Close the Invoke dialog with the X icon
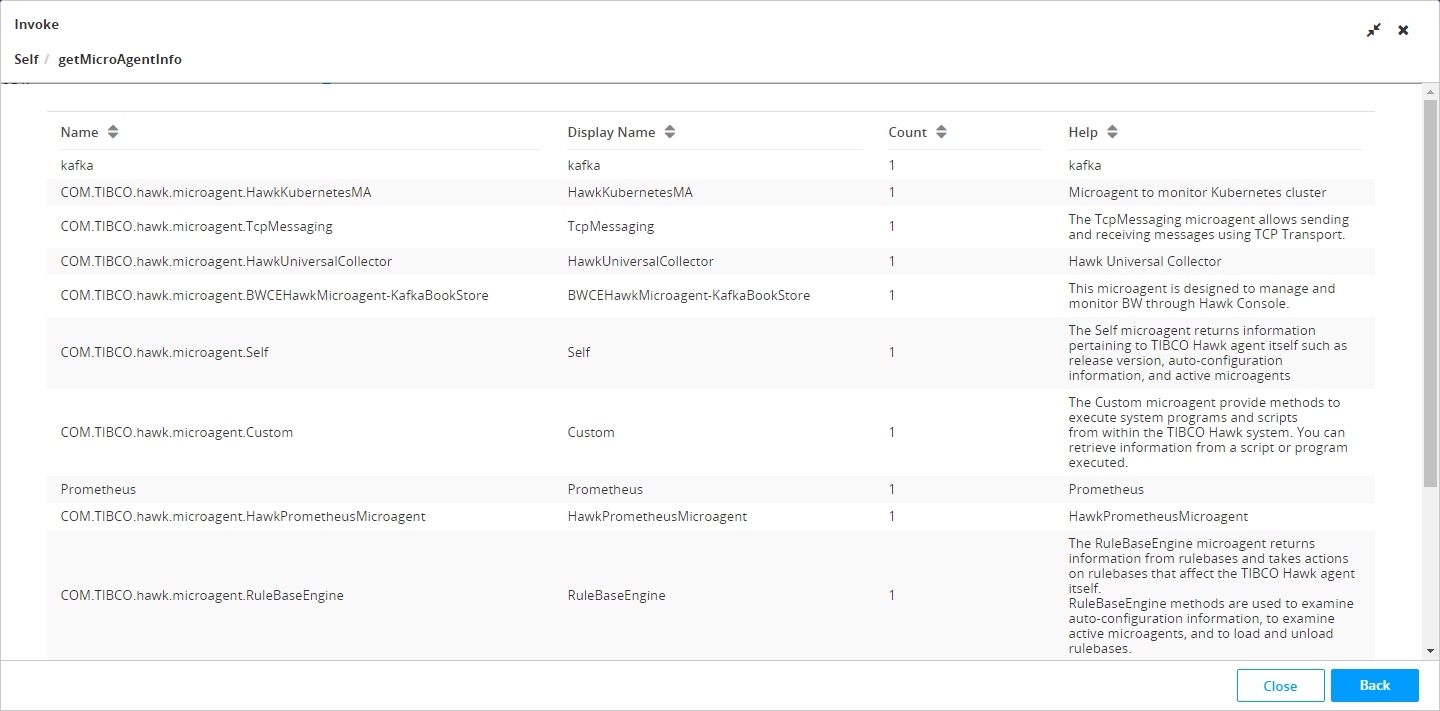 click(1403, 30)
